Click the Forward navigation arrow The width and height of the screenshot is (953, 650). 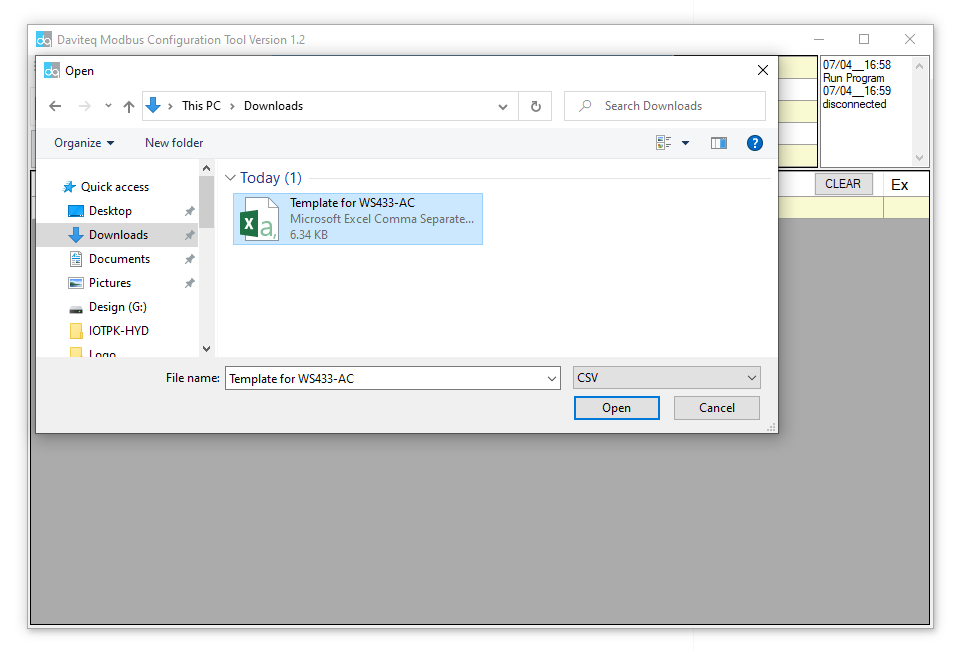point(84,106)
